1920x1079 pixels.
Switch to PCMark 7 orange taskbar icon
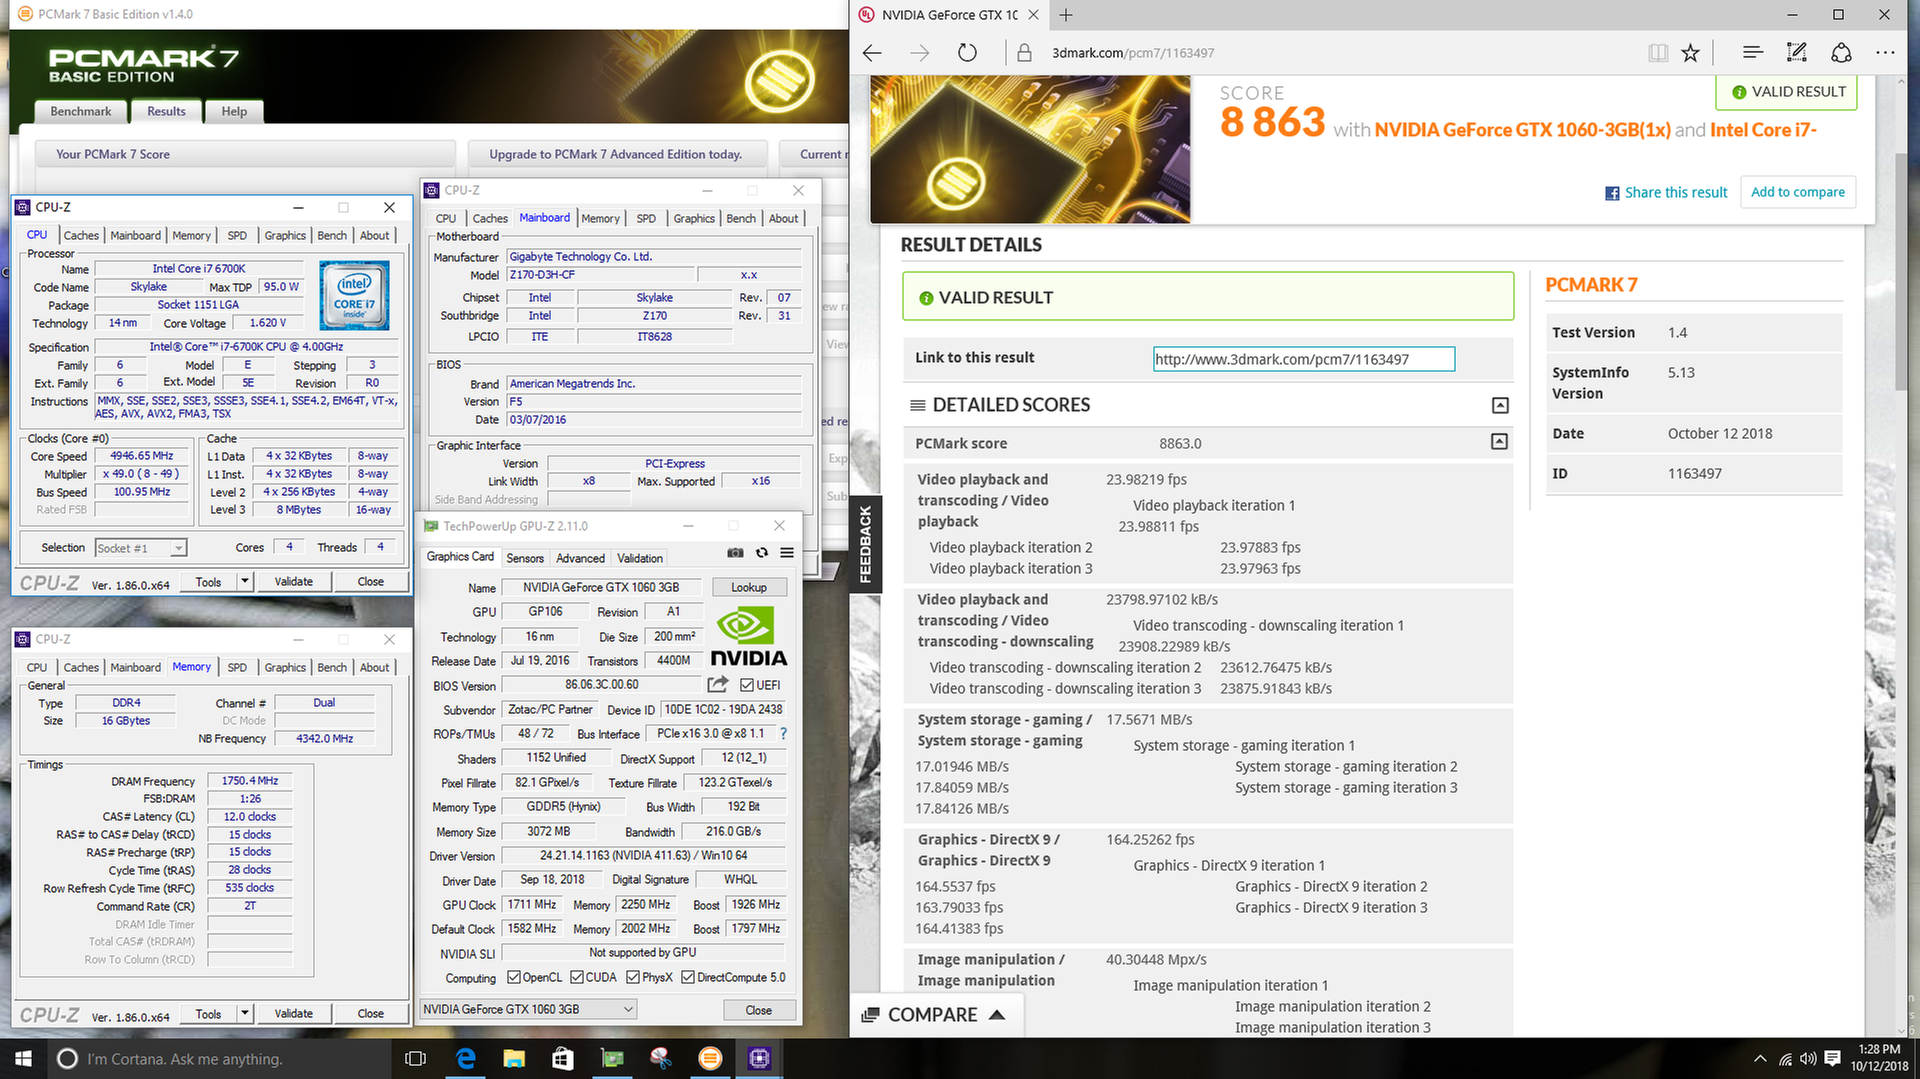coord(710,1059)
